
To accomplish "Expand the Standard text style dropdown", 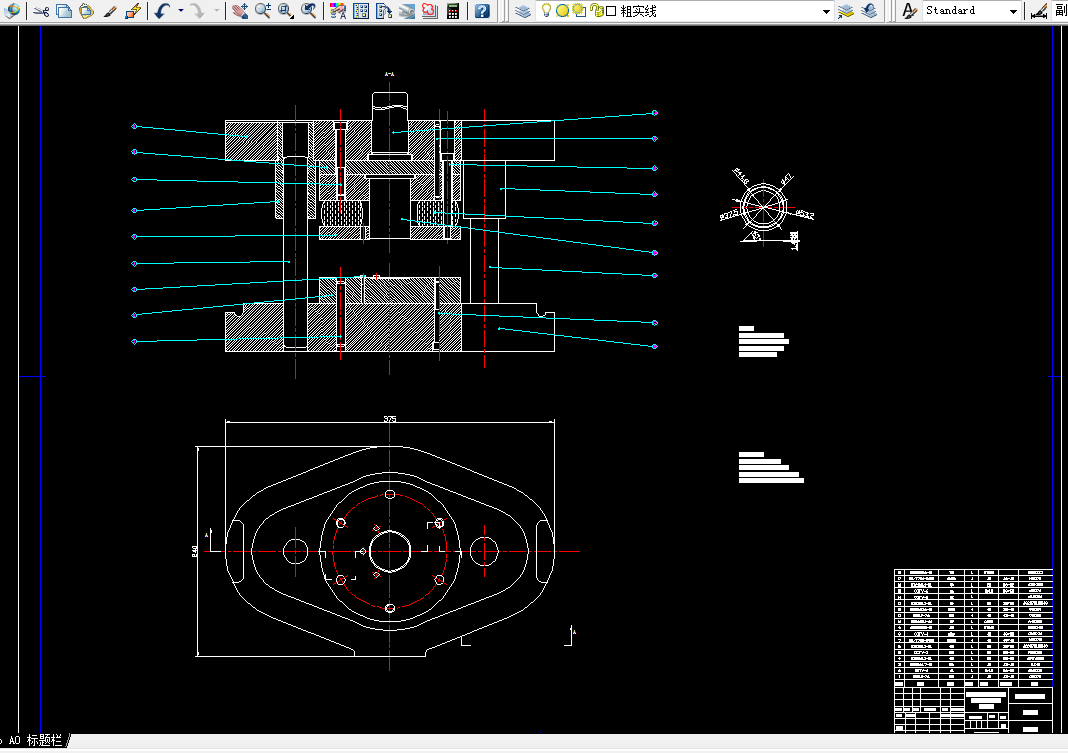I will (1014, 12).
